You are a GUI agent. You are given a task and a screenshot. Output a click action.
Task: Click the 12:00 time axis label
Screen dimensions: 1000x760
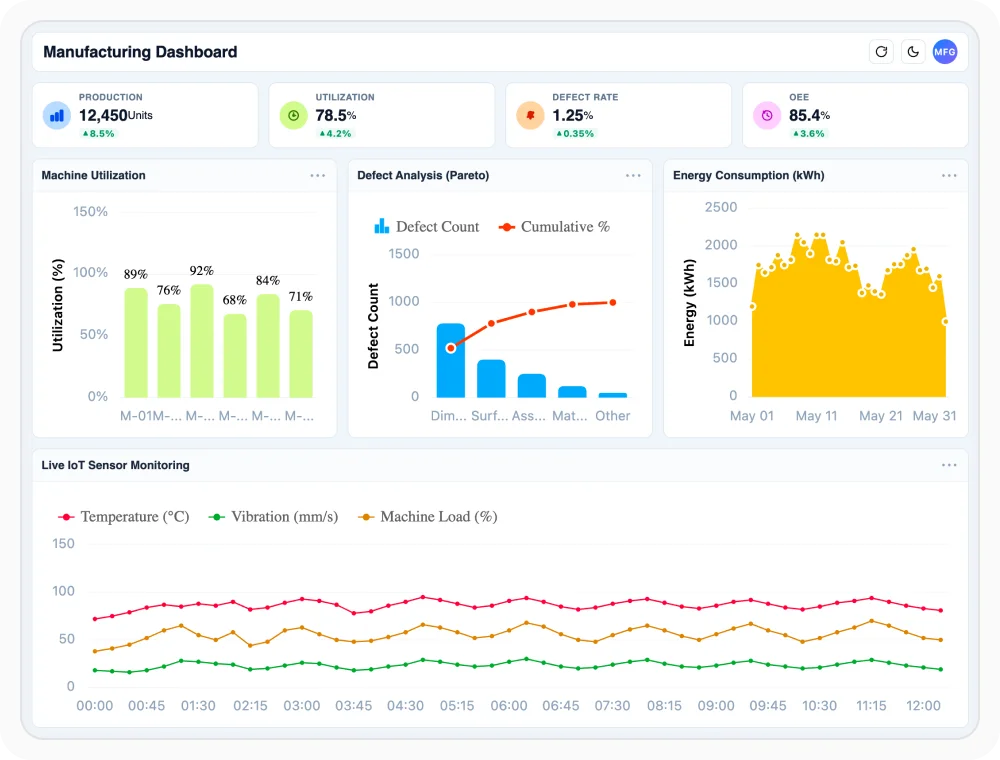pos(923,706)
